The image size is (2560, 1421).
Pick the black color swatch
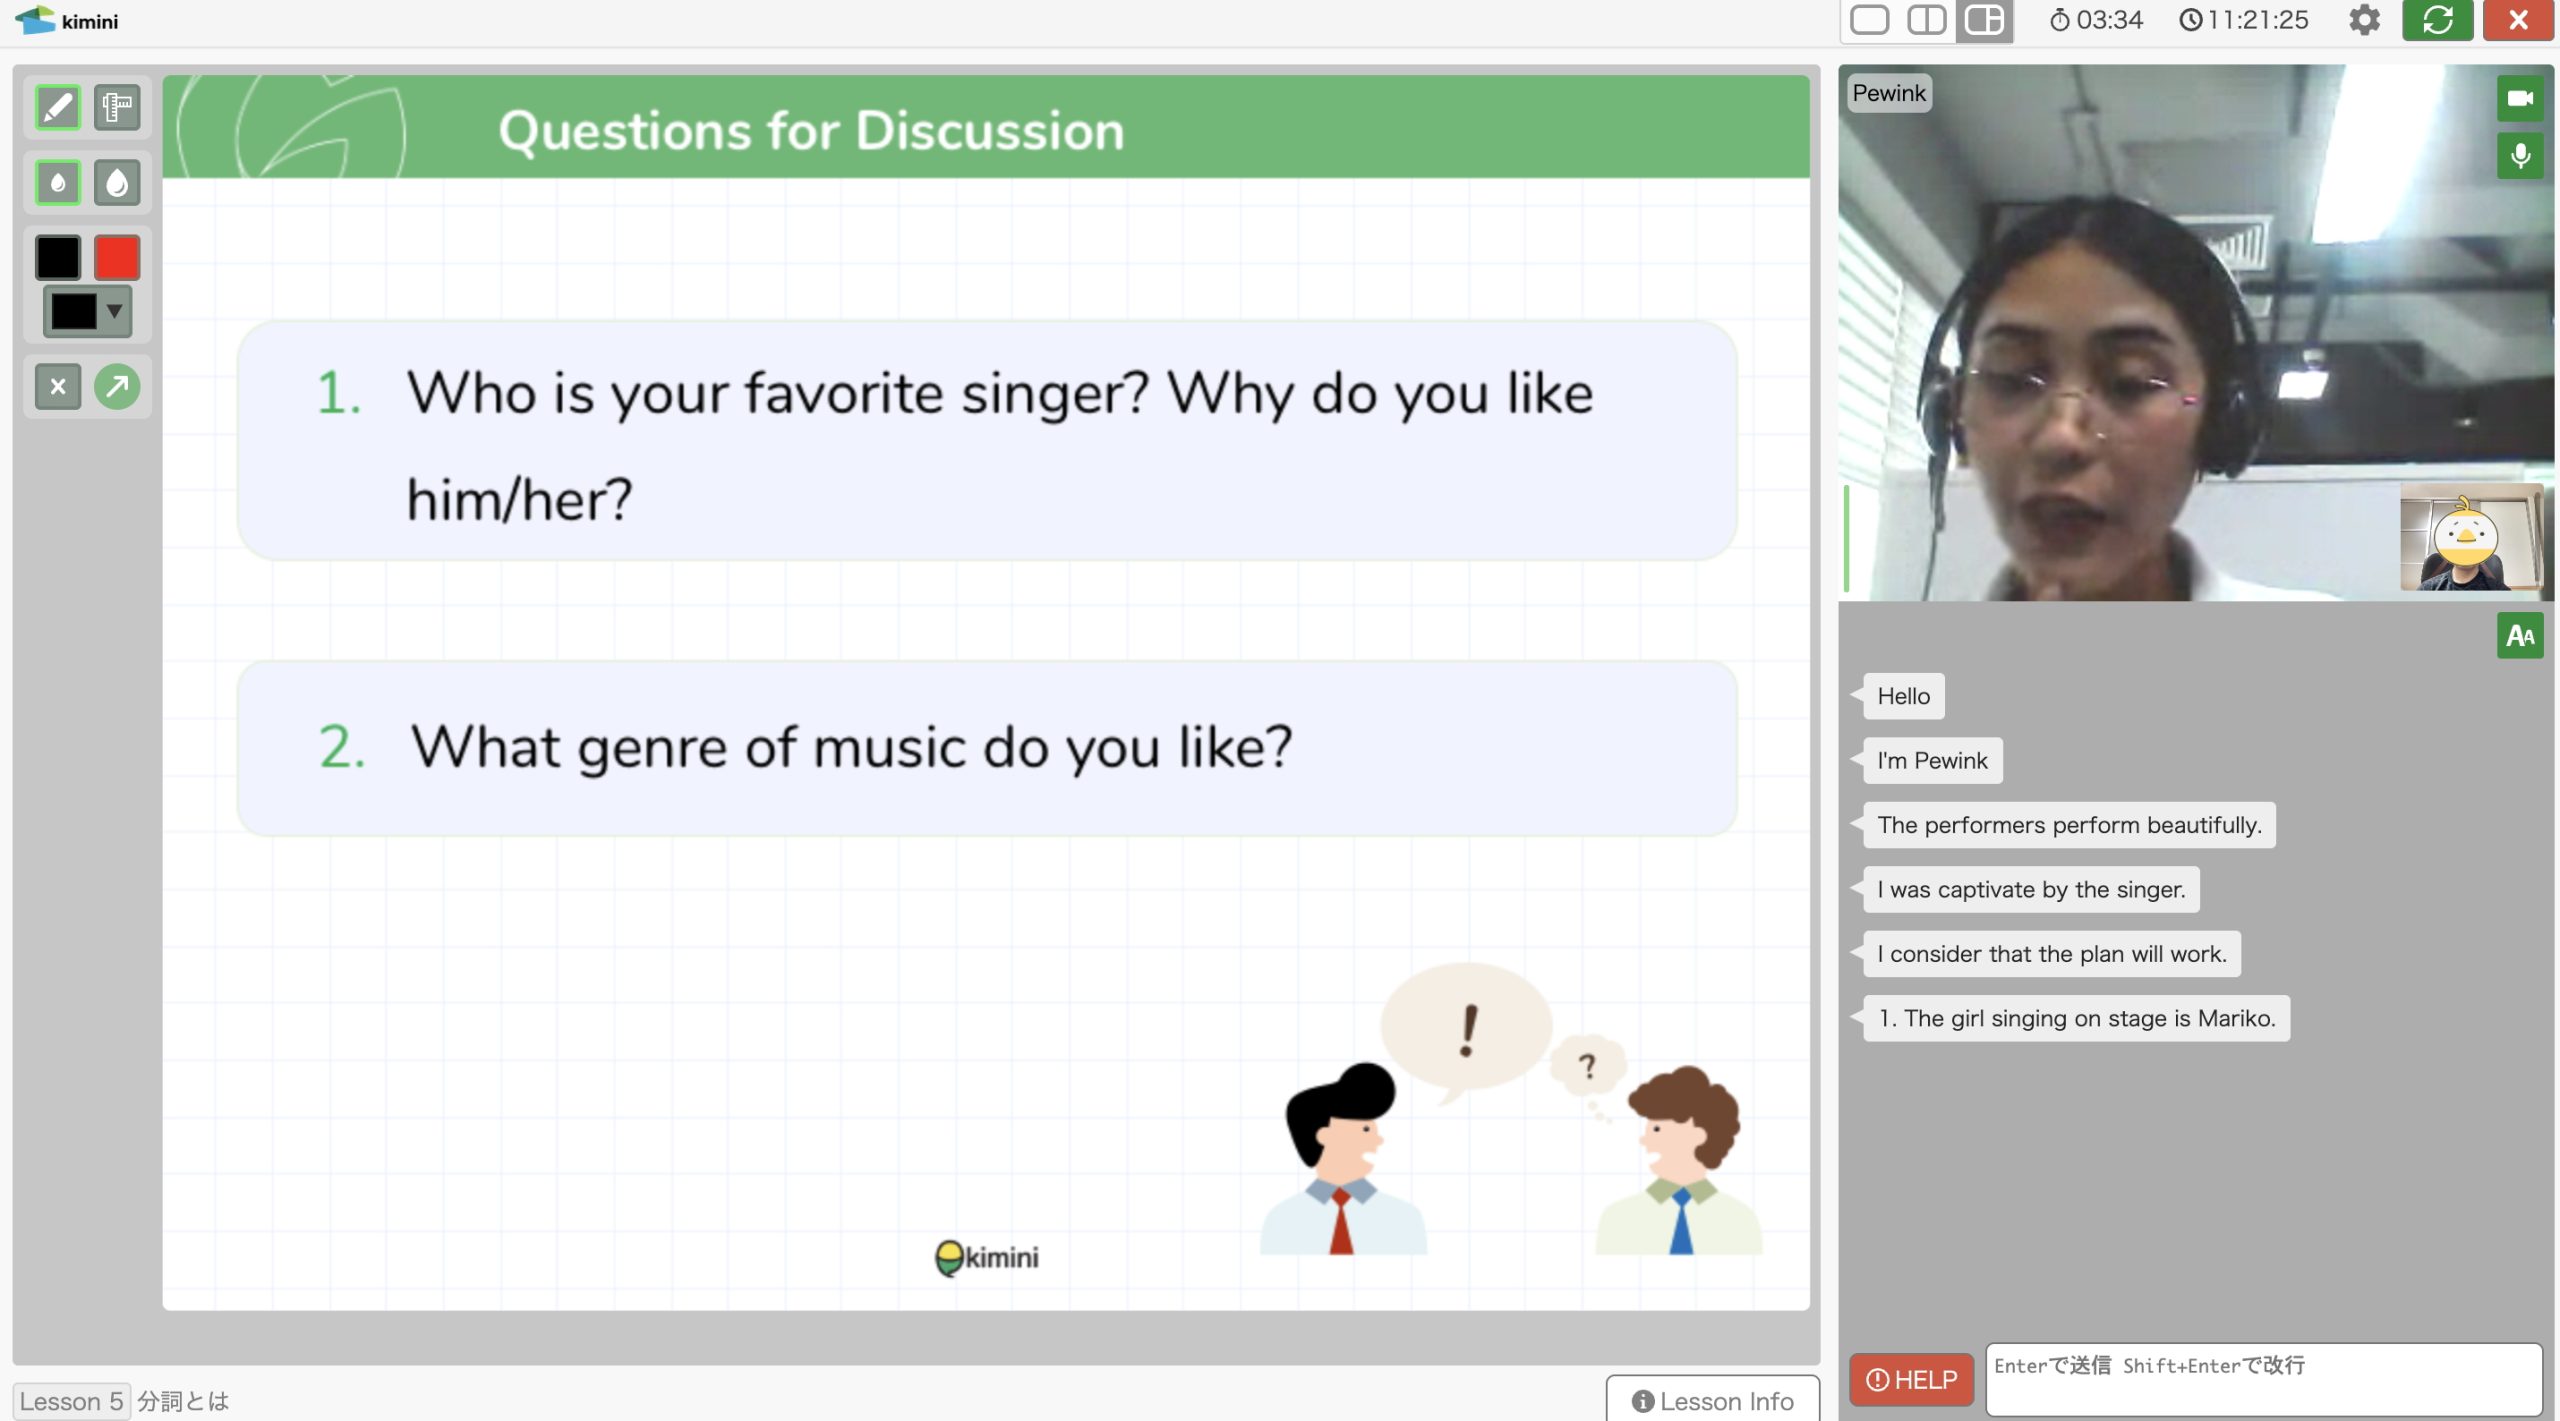[x=58, y=257]
